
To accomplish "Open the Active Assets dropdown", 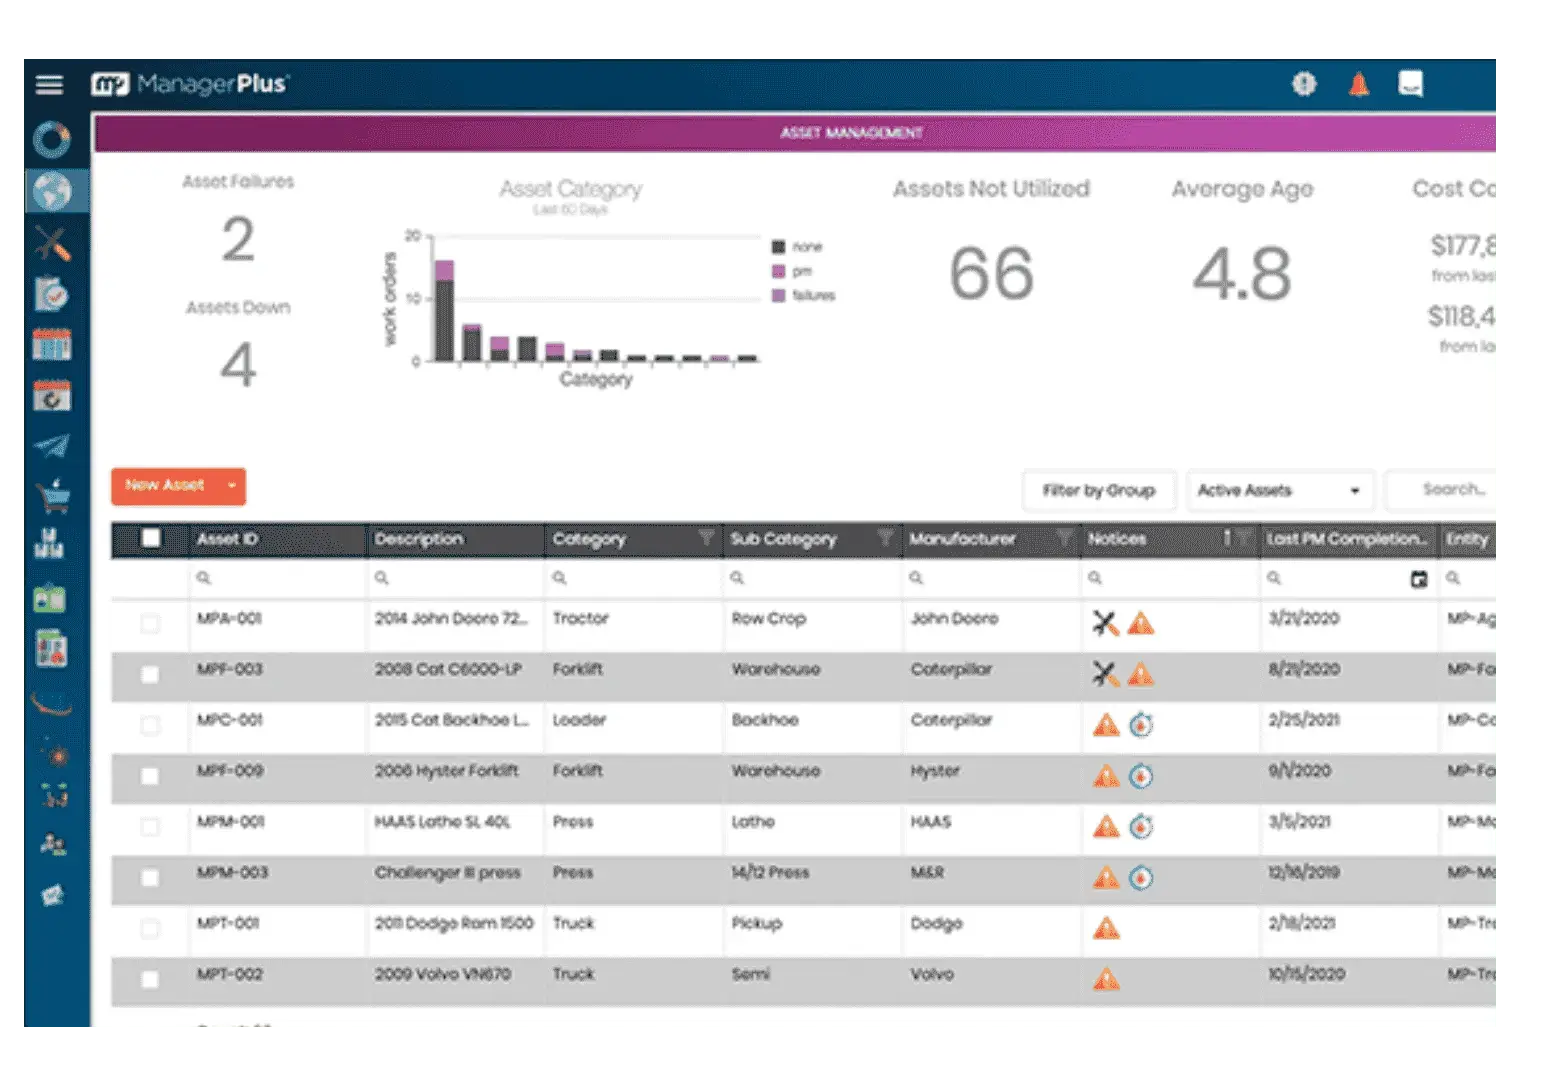I will [1278, 490].
